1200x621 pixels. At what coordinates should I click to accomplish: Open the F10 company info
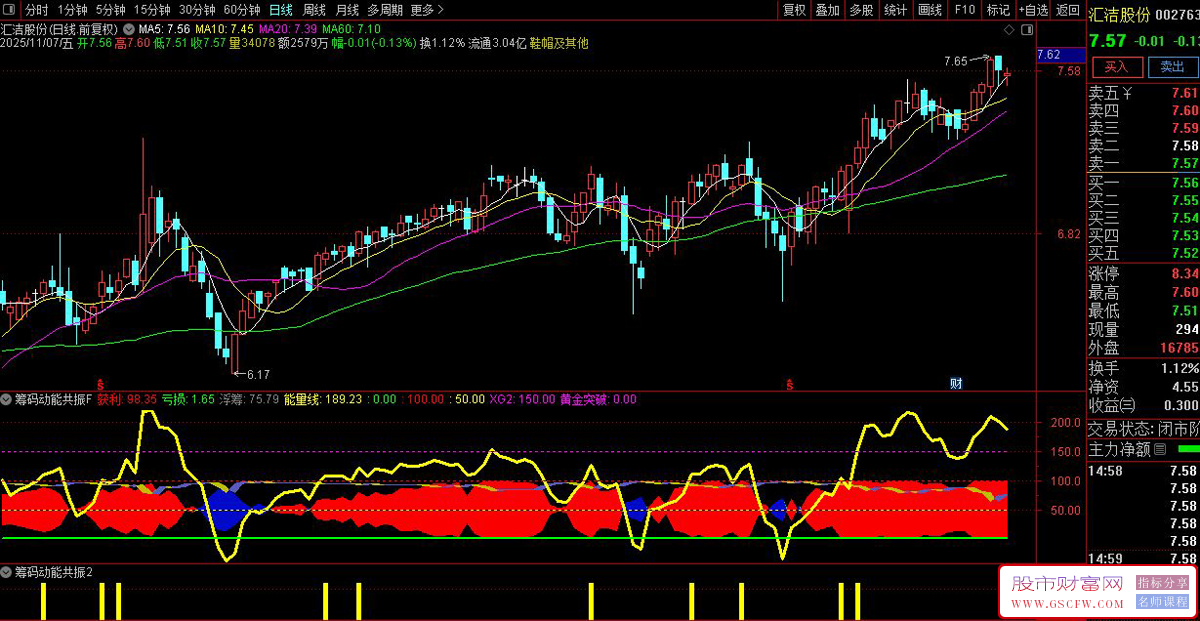(964, 10)
